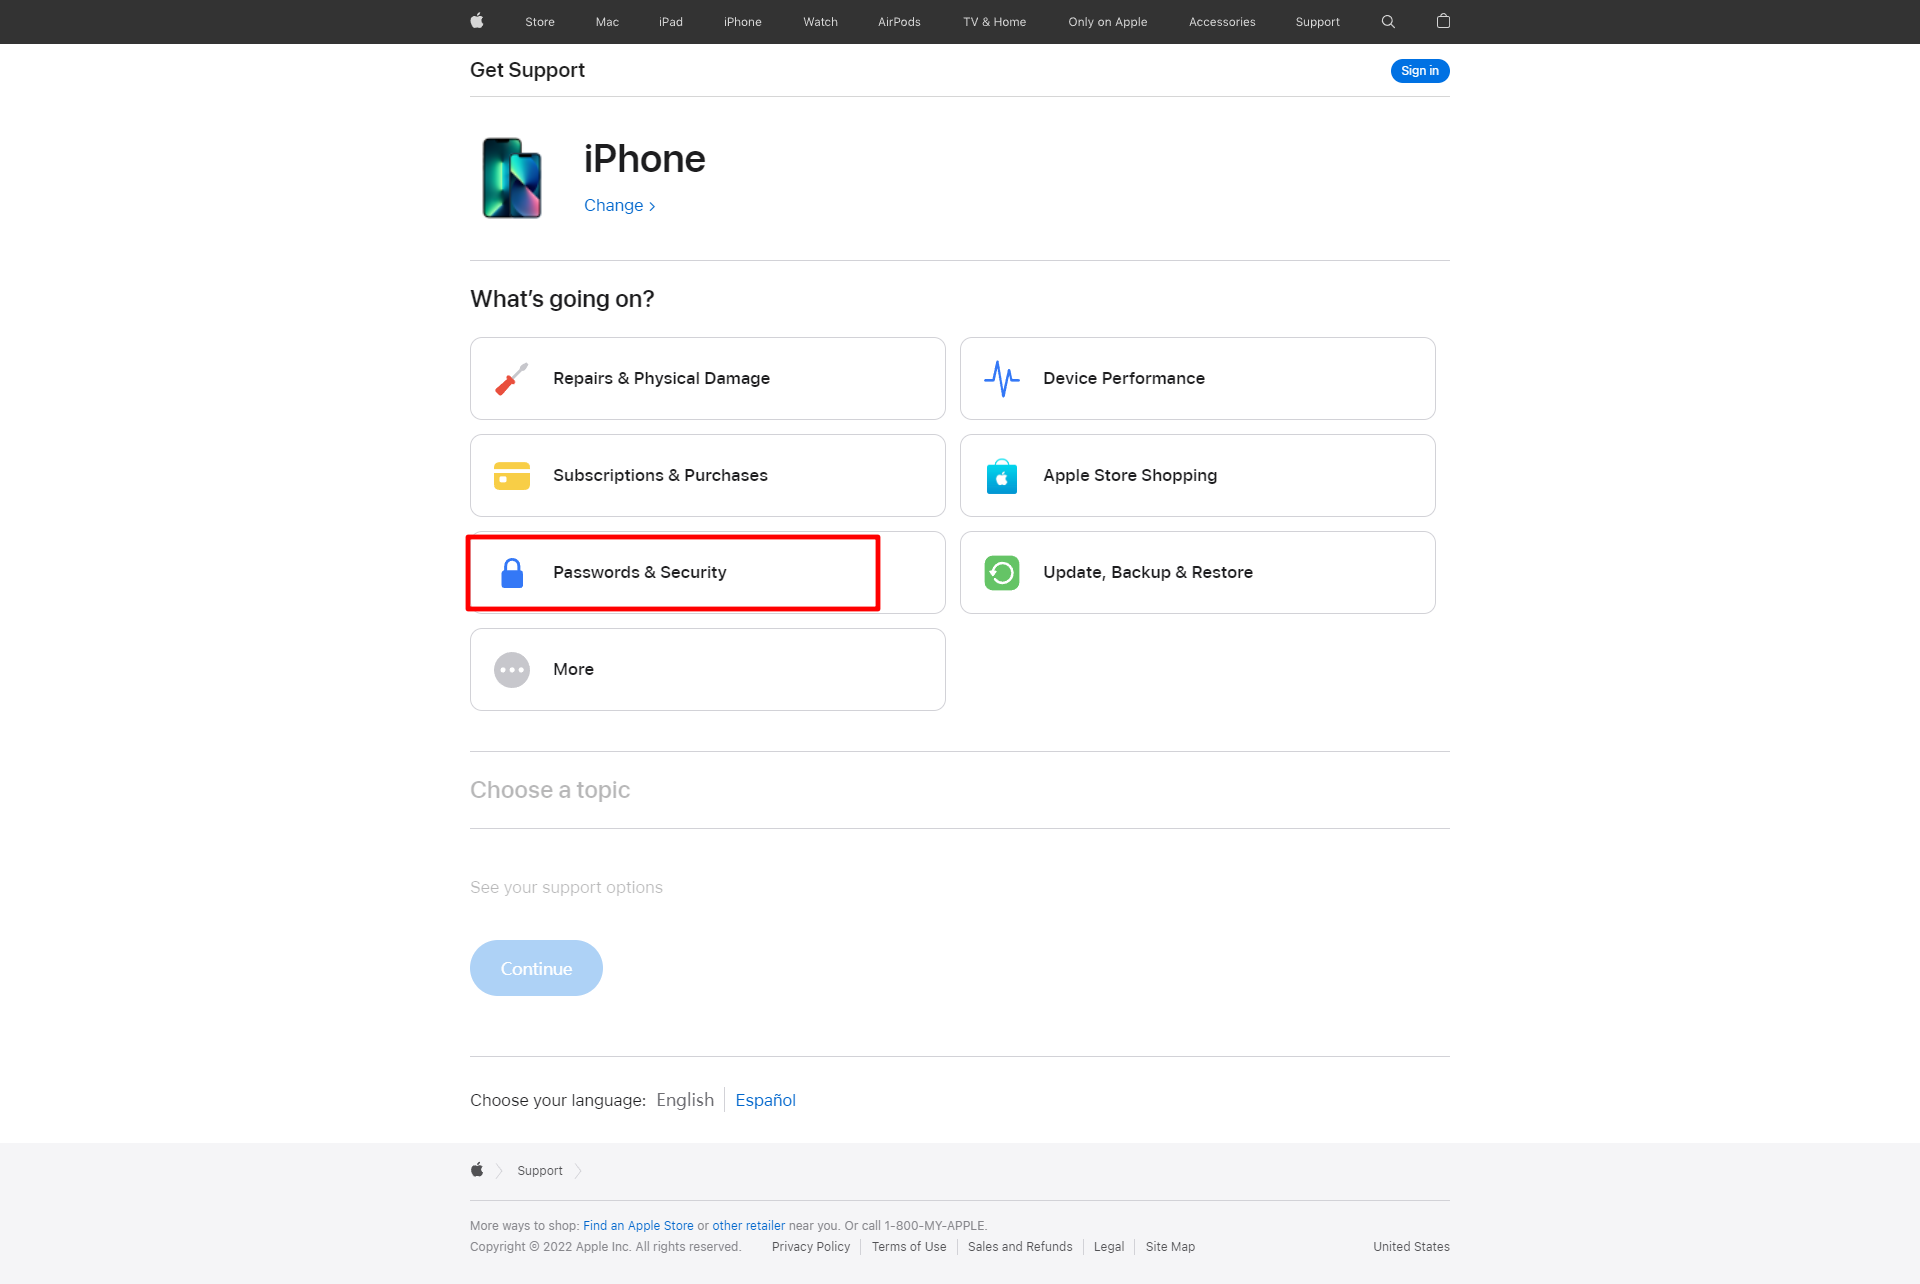Click the Apple logo in the top navigation
The image size is (1920, 1284).
477,21
